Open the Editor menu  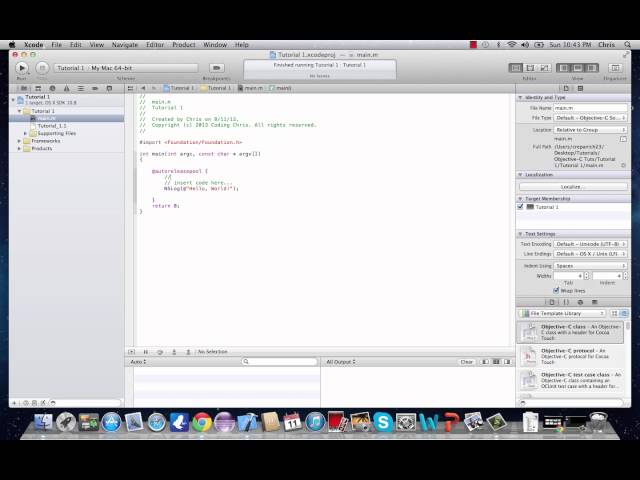[x=155, y=45]
